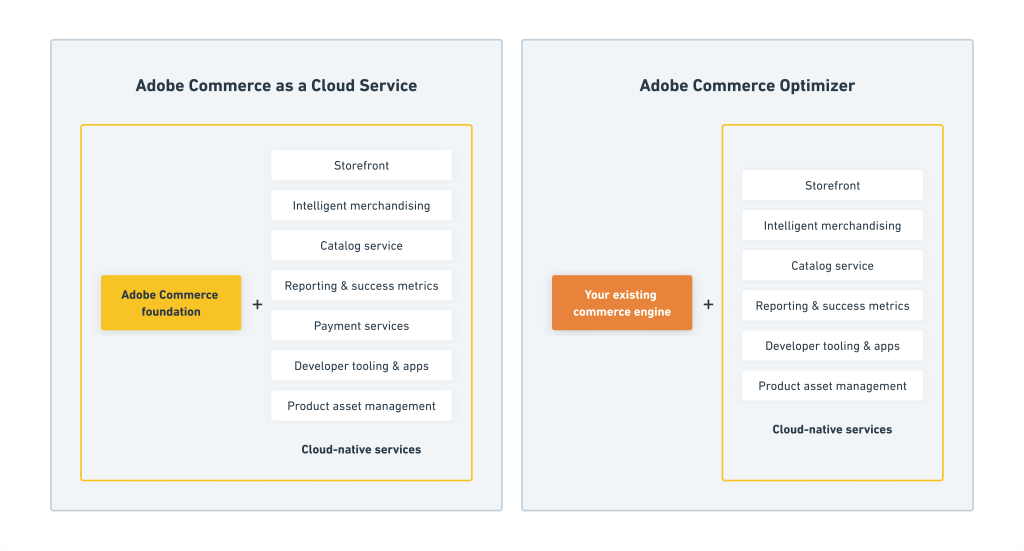Select Catalog service in the Optimizer panel
The height and width of the screenshot is (551, 1024).
pos(832,266)
